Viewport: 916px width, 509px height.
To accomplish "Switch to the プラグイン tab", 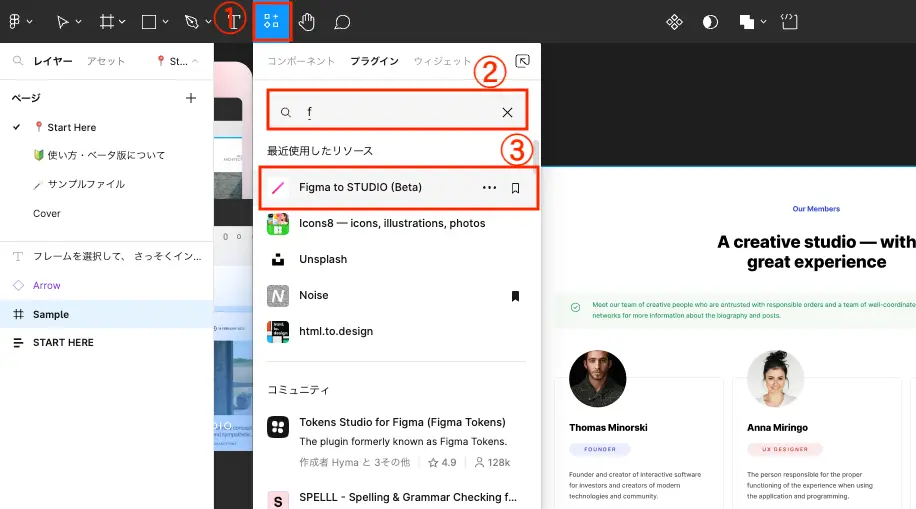I will pos(374,61).
